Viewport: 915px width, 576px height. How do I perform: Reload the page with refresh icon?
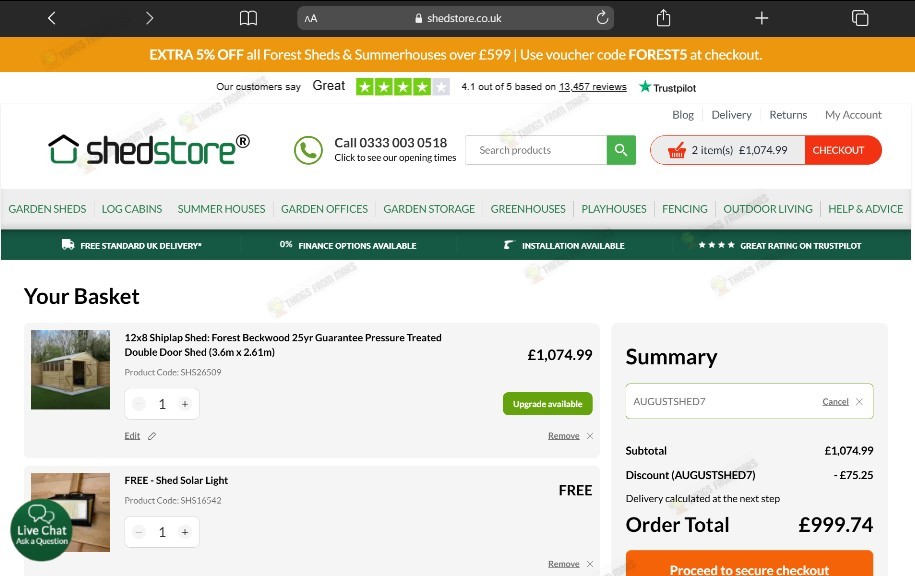point(602,18)
